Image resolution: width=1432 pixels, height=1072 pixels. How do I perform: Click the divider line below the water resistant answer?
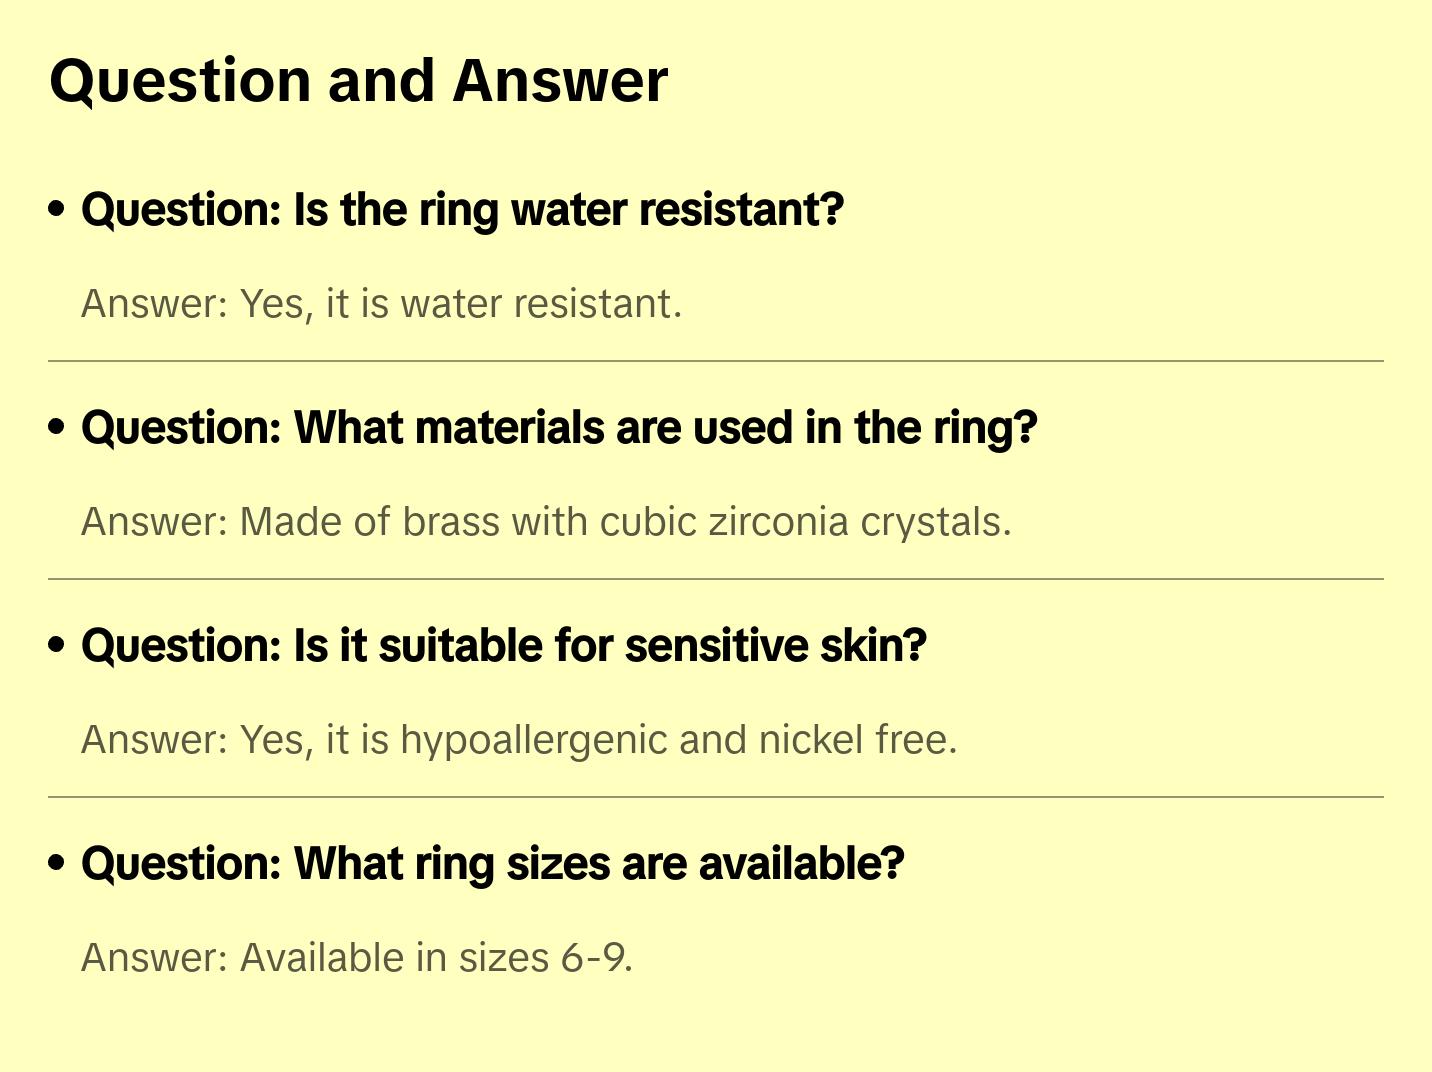click(x=716, y=361)
